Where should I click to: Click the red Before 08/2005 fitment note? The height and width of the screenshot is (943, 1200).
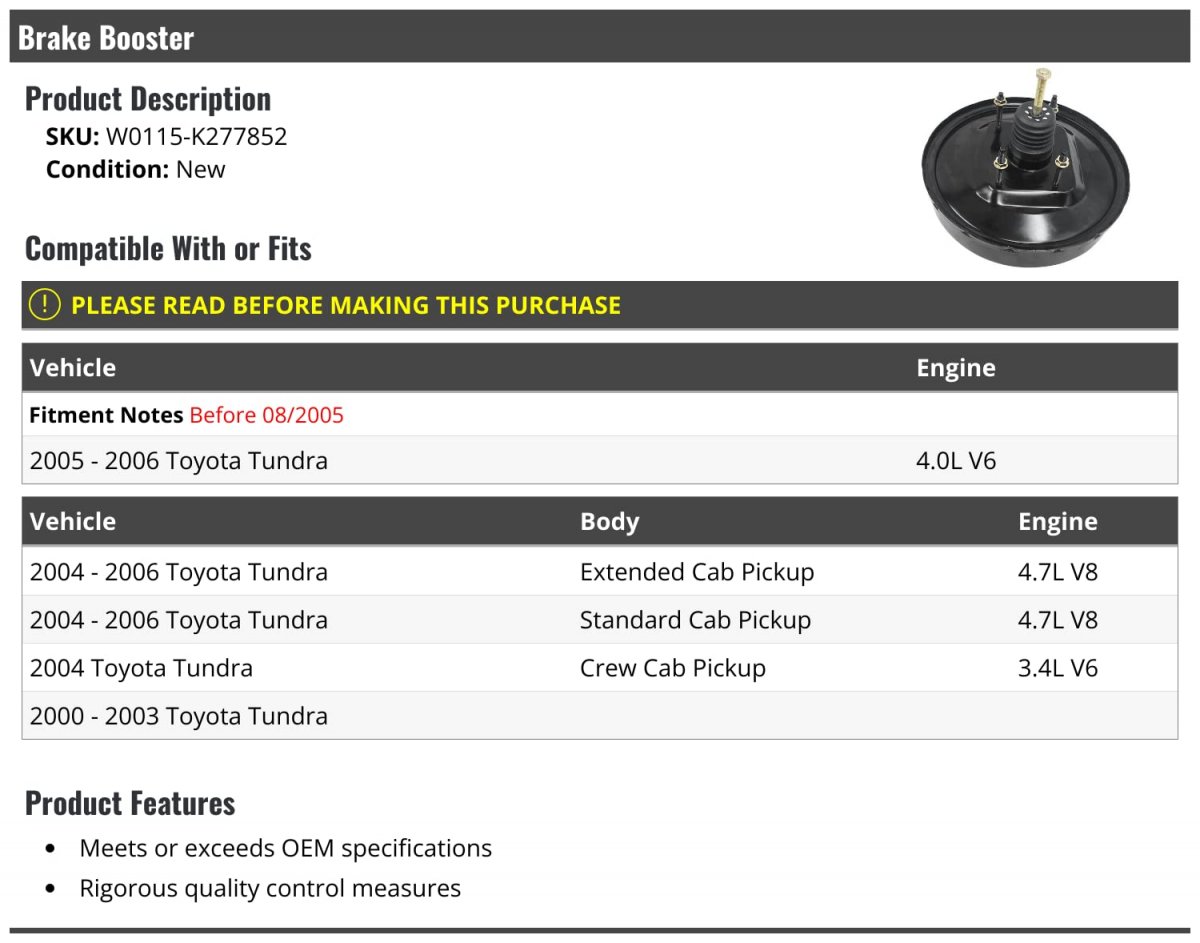tap(266, 415)
